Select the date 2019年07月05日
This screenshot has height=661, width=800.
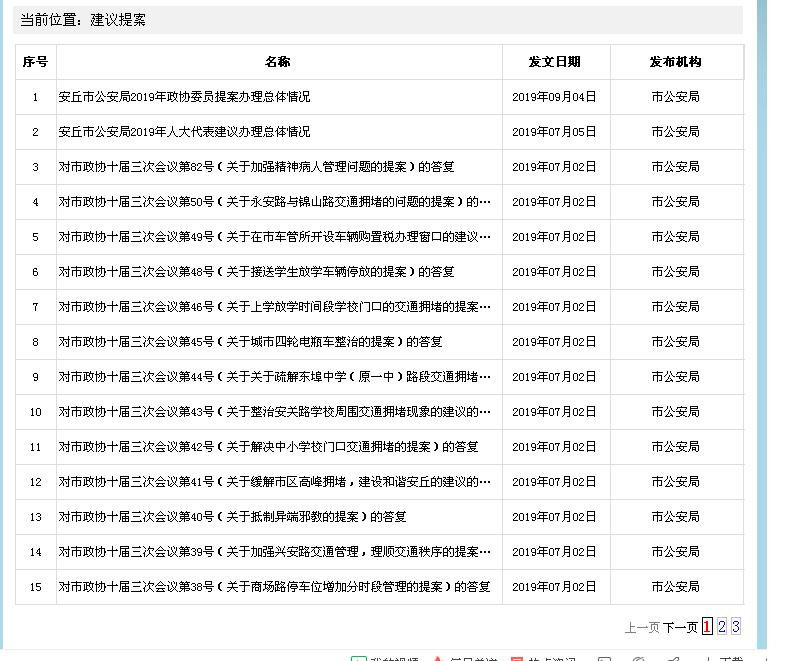tap(554, 132)
